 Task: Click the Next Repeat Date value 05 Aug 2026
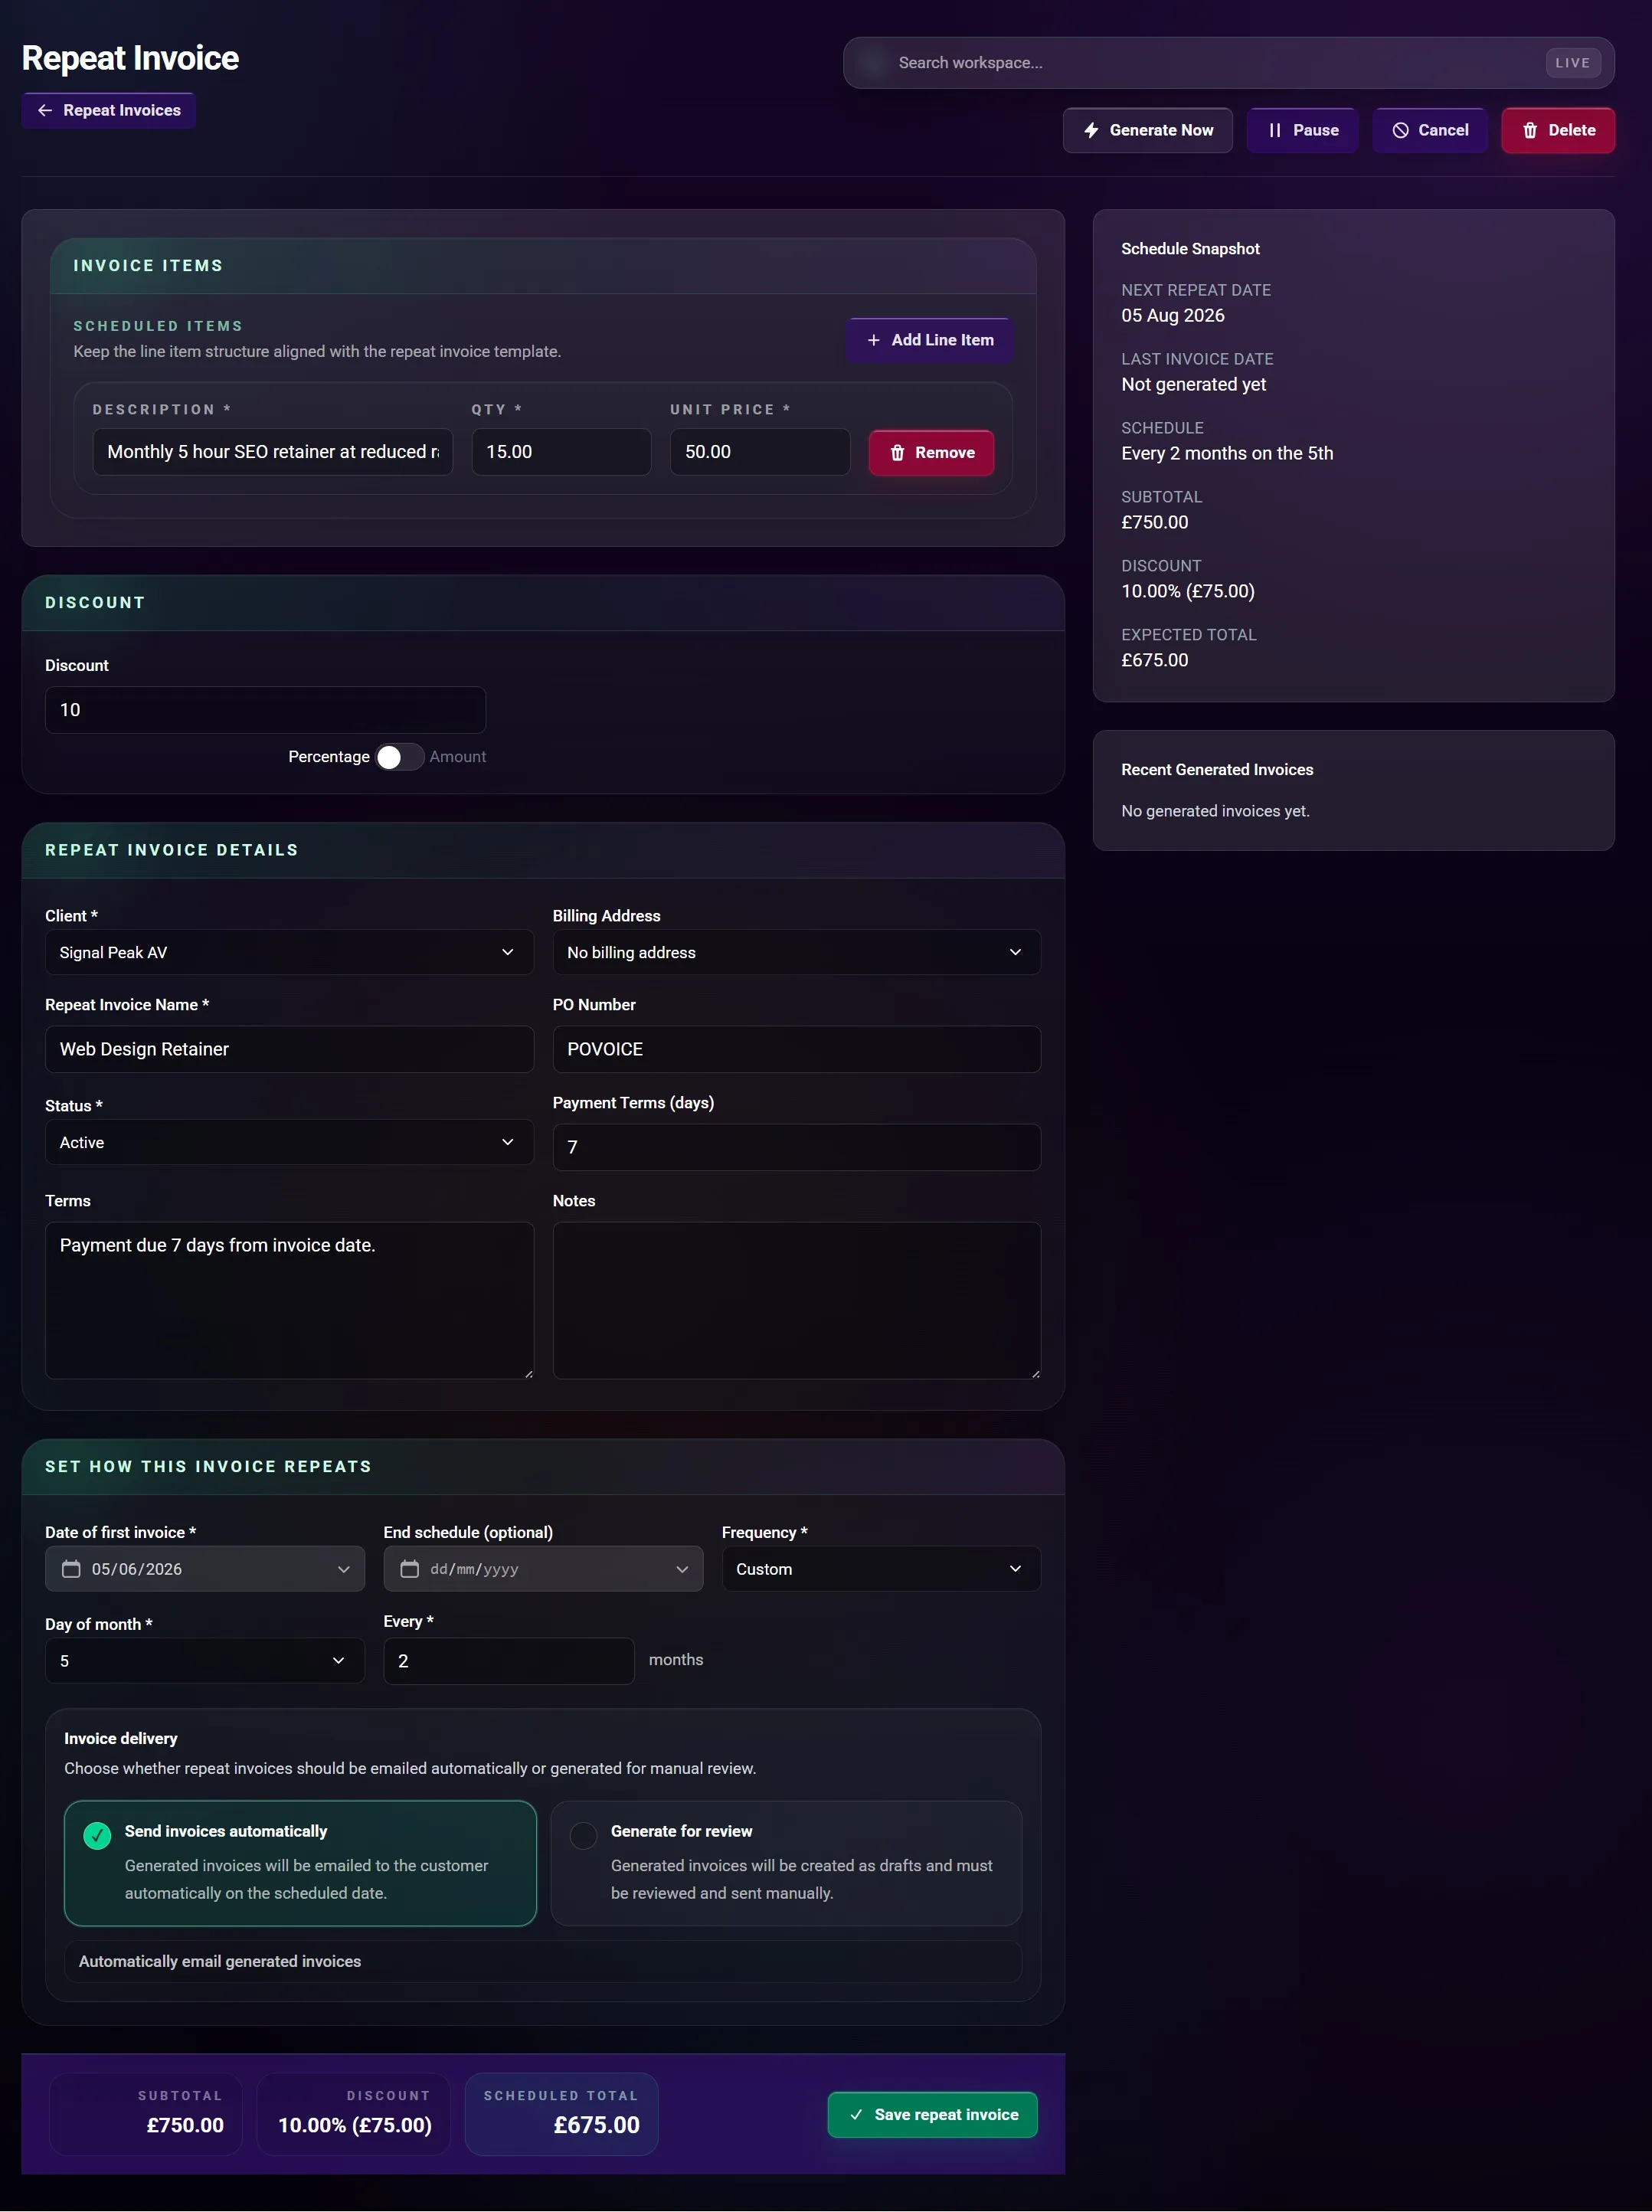tap(1172, 315)
